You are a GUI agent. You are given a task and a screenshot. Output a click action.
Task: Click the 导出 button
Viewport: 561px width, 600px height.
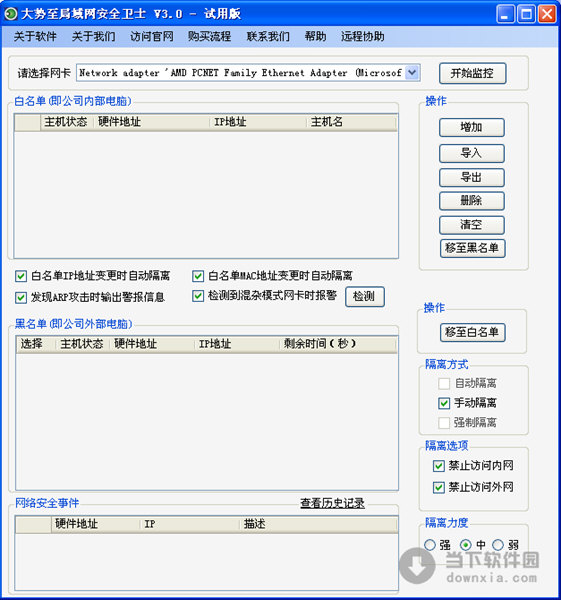point(471,178)
